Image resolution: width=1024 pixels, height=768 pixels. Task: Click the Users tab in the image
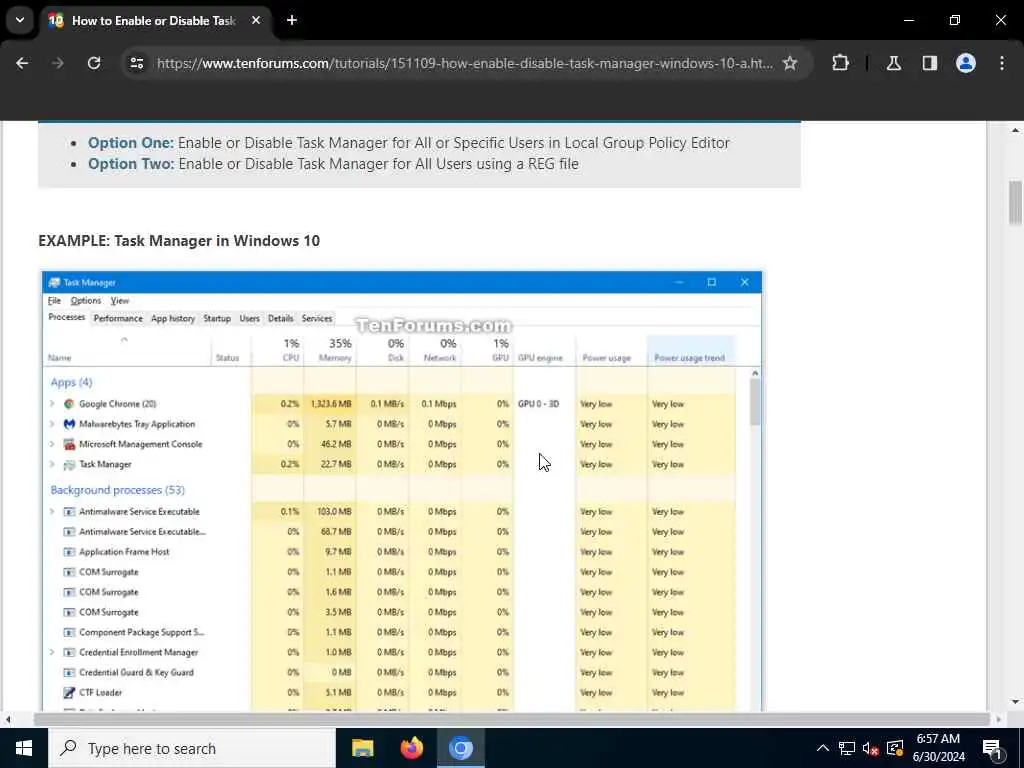click(249, 318)
